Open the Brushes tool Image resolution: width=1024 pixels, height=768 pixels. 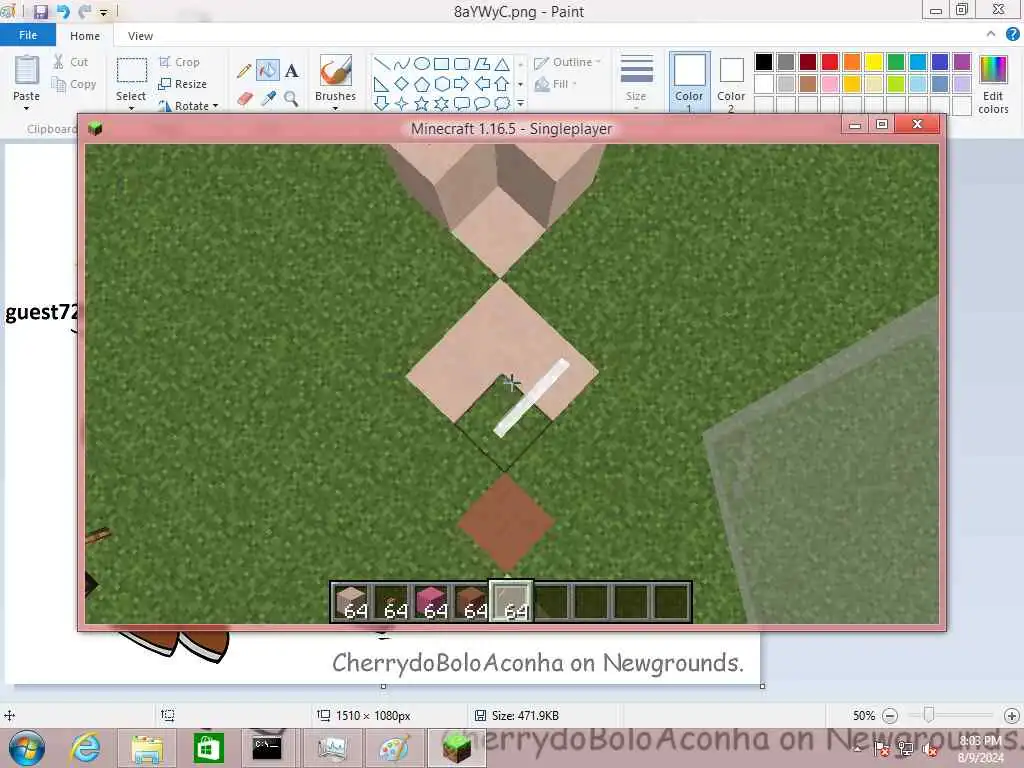335,78
